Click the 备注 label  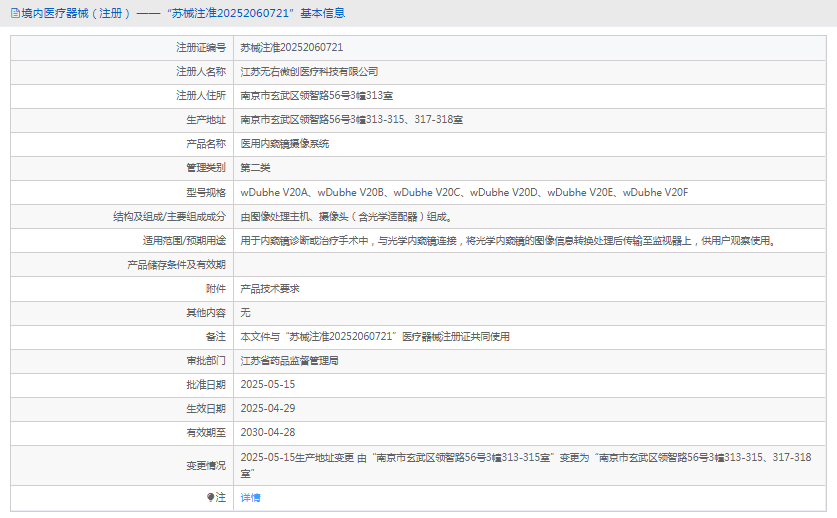[216, 337]
